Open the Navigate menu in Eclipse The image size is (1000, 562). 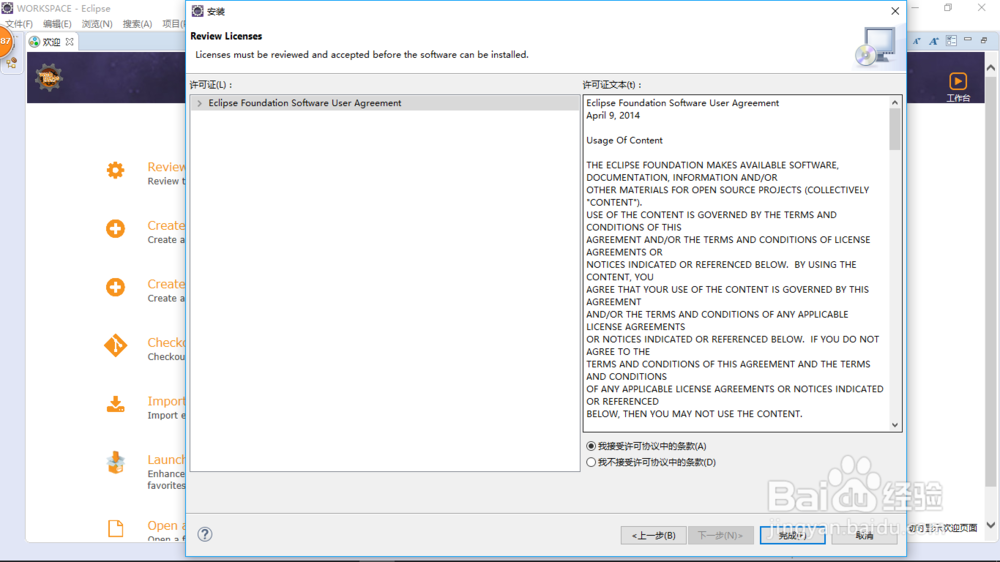(97, 24)
